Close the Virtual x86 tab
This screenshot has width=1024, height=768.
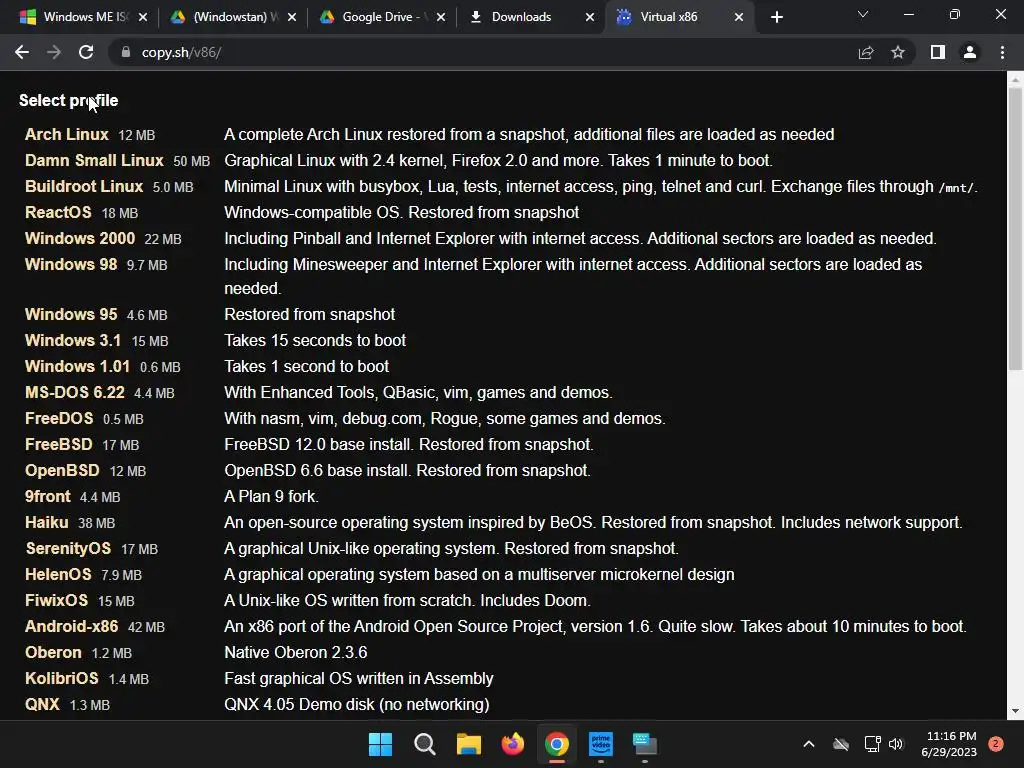pos(739,17)
